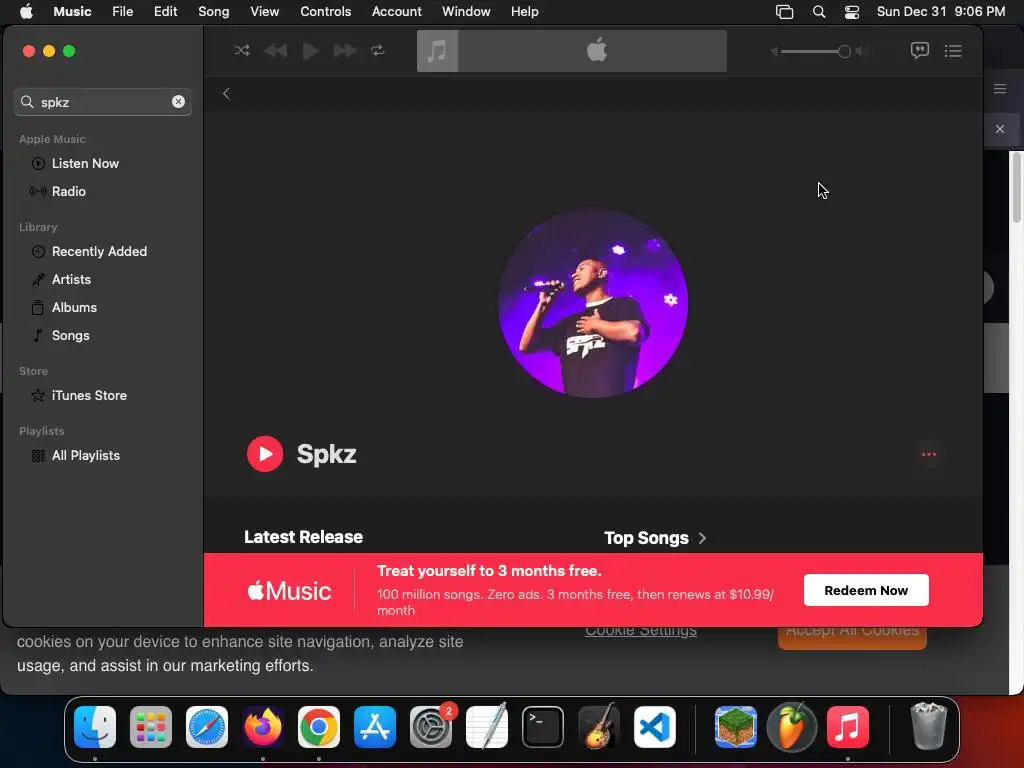Toggle shuffle in the playback toolbar

[x=242, y=50]
